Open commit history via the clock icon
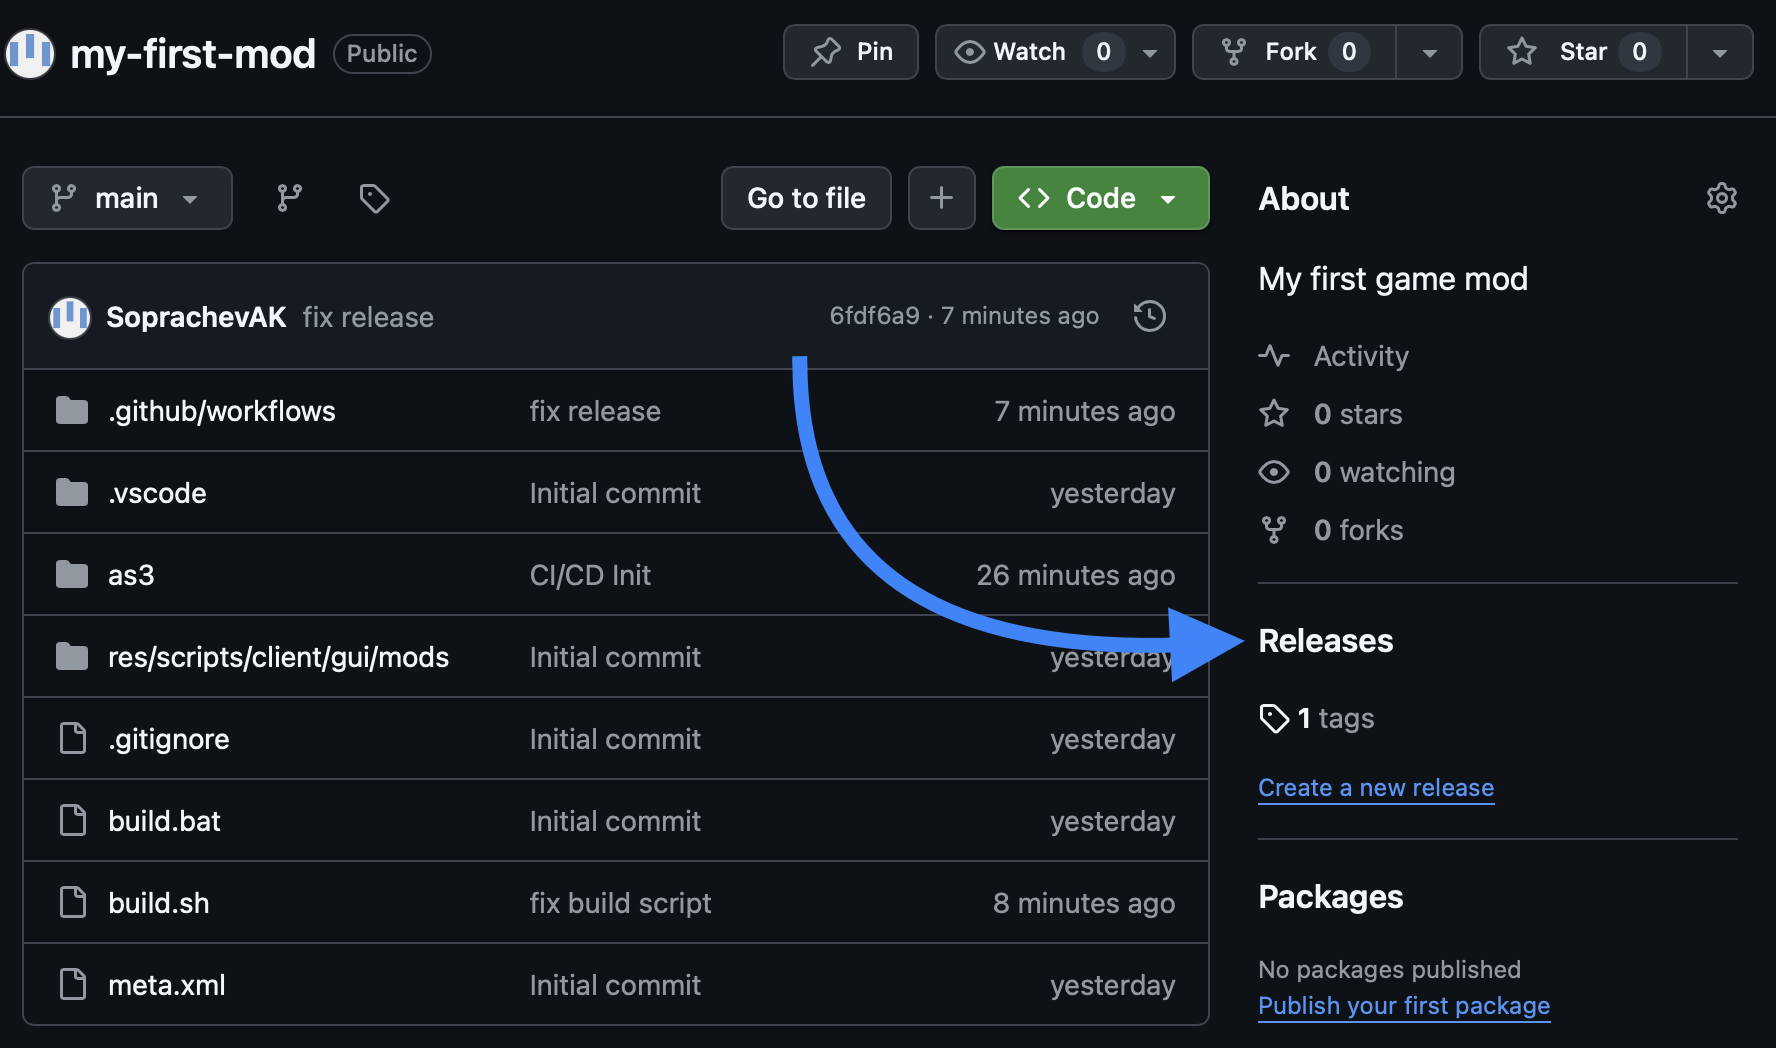The height and width of the screenshot is (1048, 1776). pos(1149,316)
